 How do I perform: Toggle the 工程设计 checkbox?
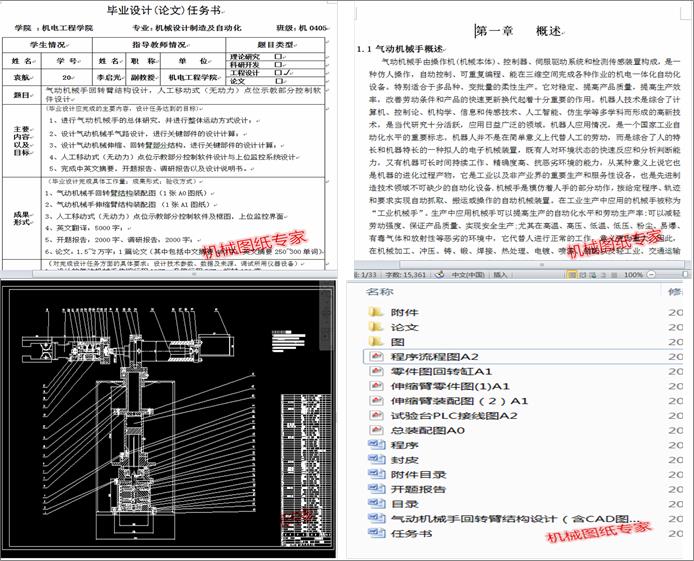(278, 73)
